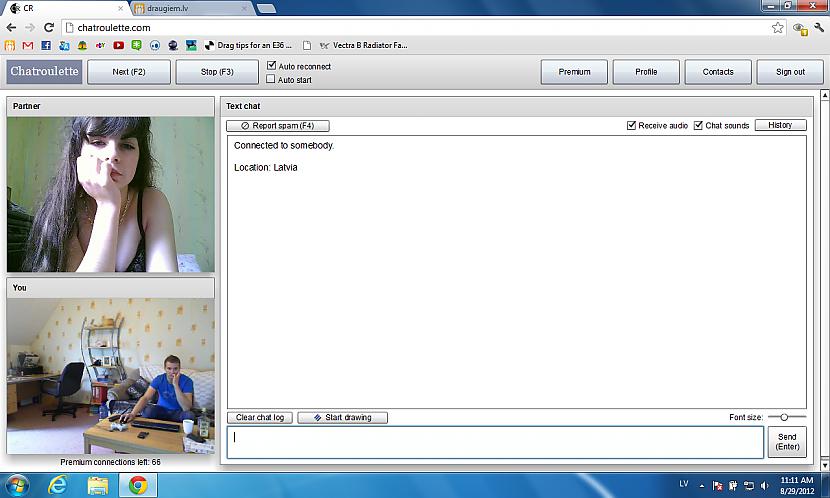The height and width of the screenshot is (498, 830).
Task: Click the extension icon beside the bookmark star
Action: coord(800,29)
